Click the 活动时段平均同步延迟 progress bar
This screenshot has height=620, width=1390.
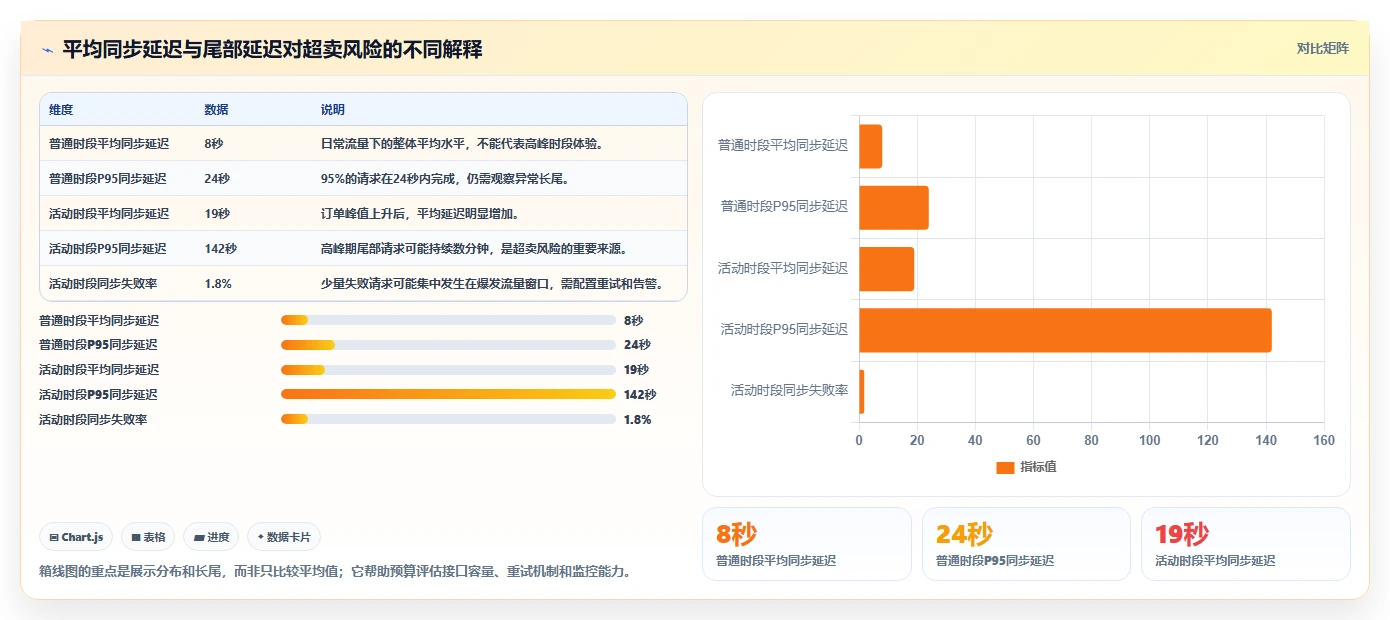[448, 370]
